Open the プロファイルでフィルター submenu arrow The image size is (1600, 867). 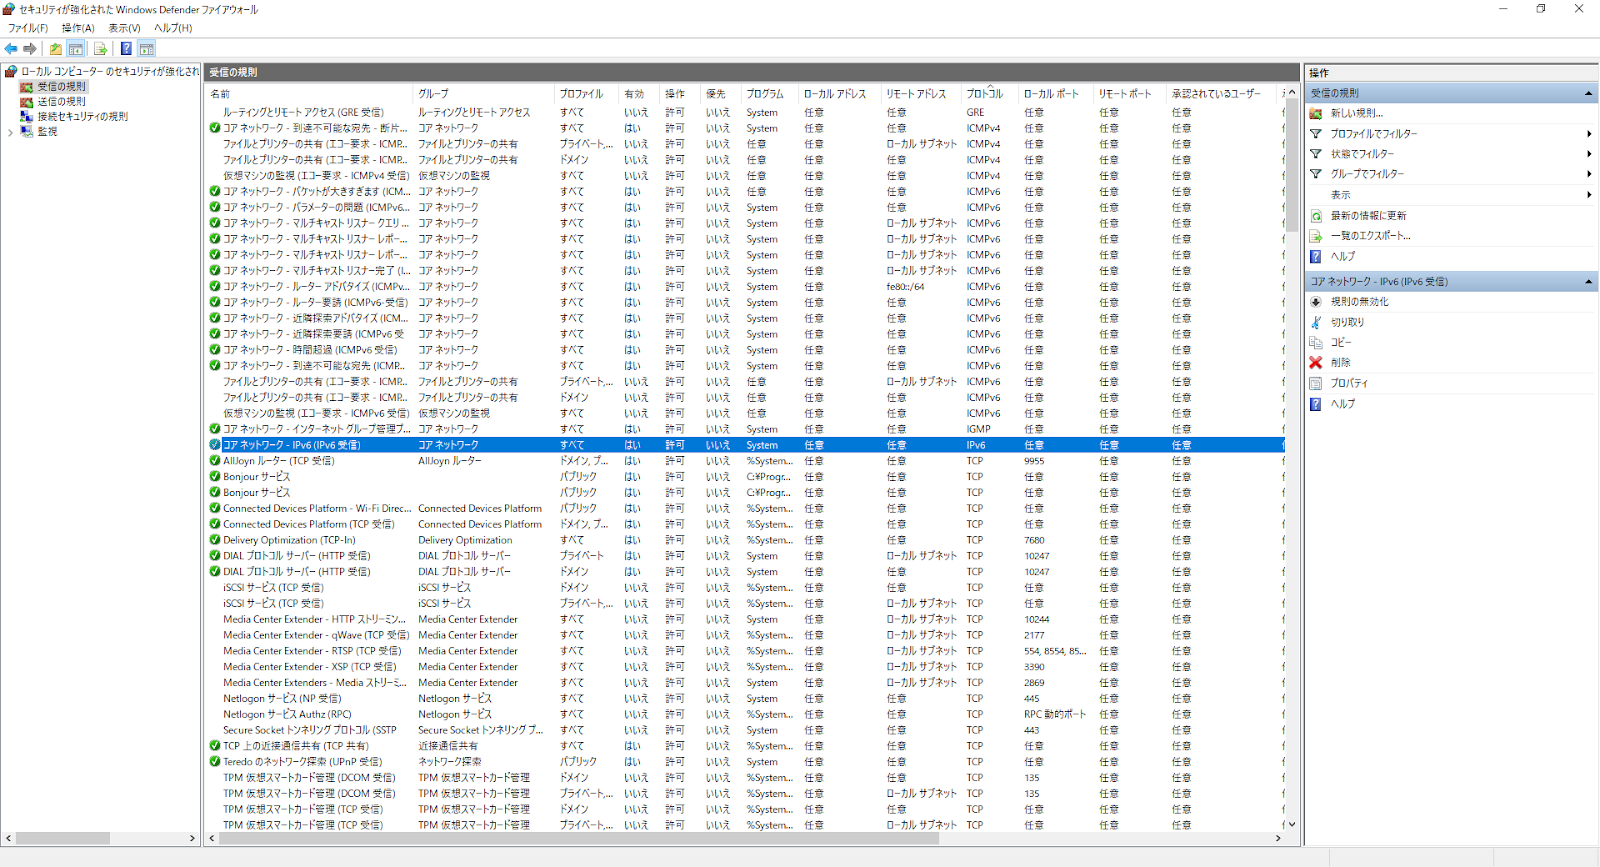pos(1589,133)
